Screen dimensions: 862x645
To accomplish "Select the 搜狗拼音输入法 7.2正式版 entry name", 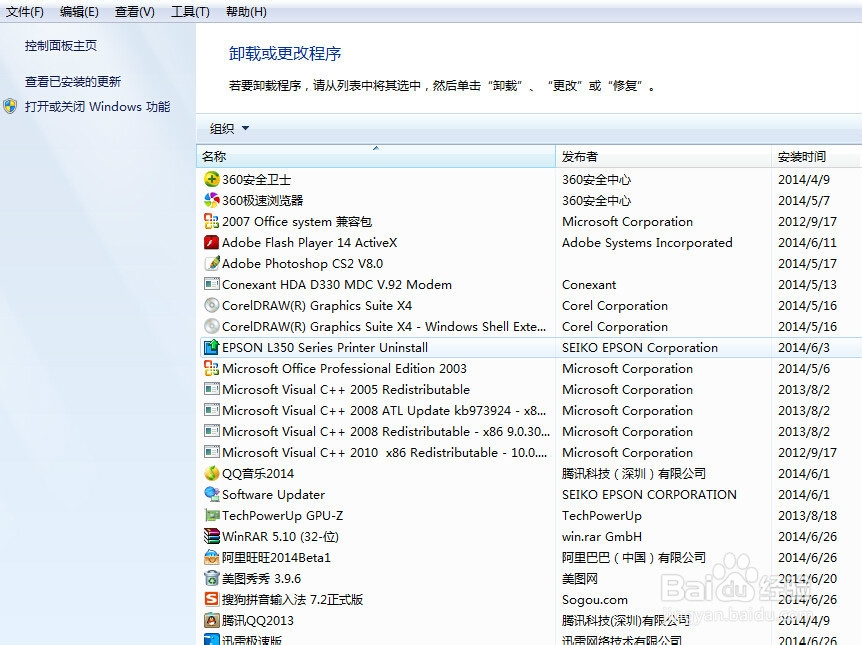I will click(292, 599).
